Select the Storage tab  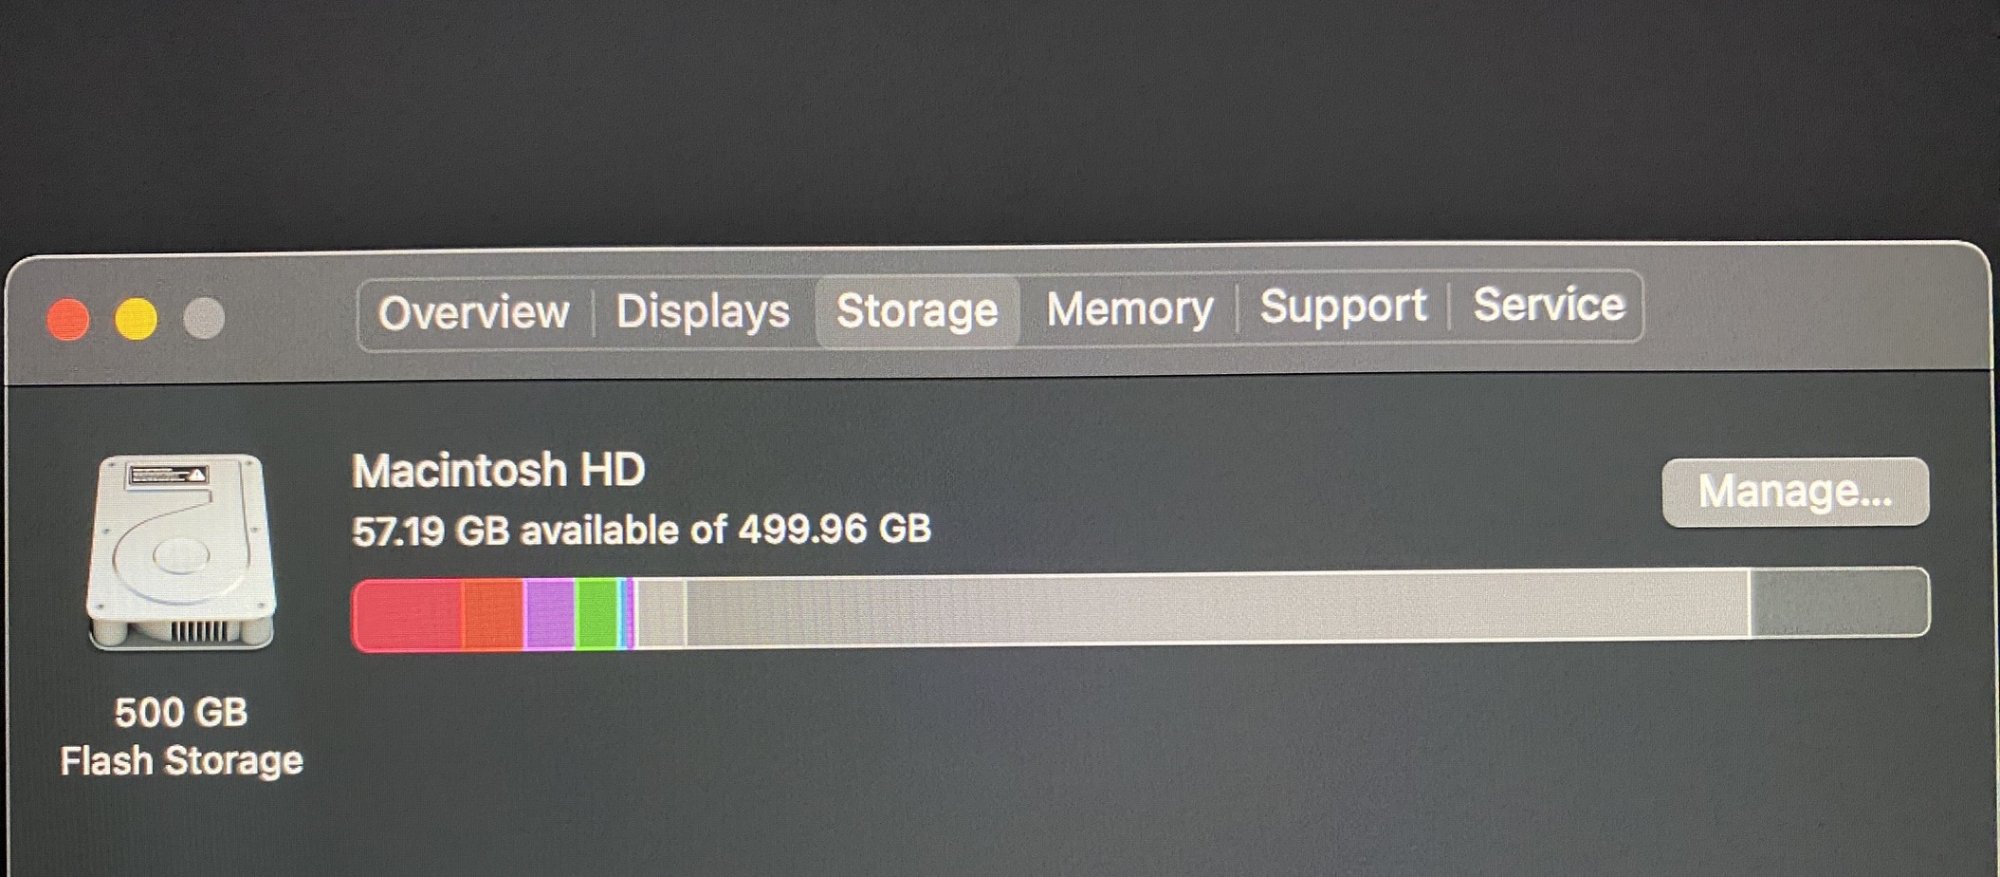click(917, 310)
